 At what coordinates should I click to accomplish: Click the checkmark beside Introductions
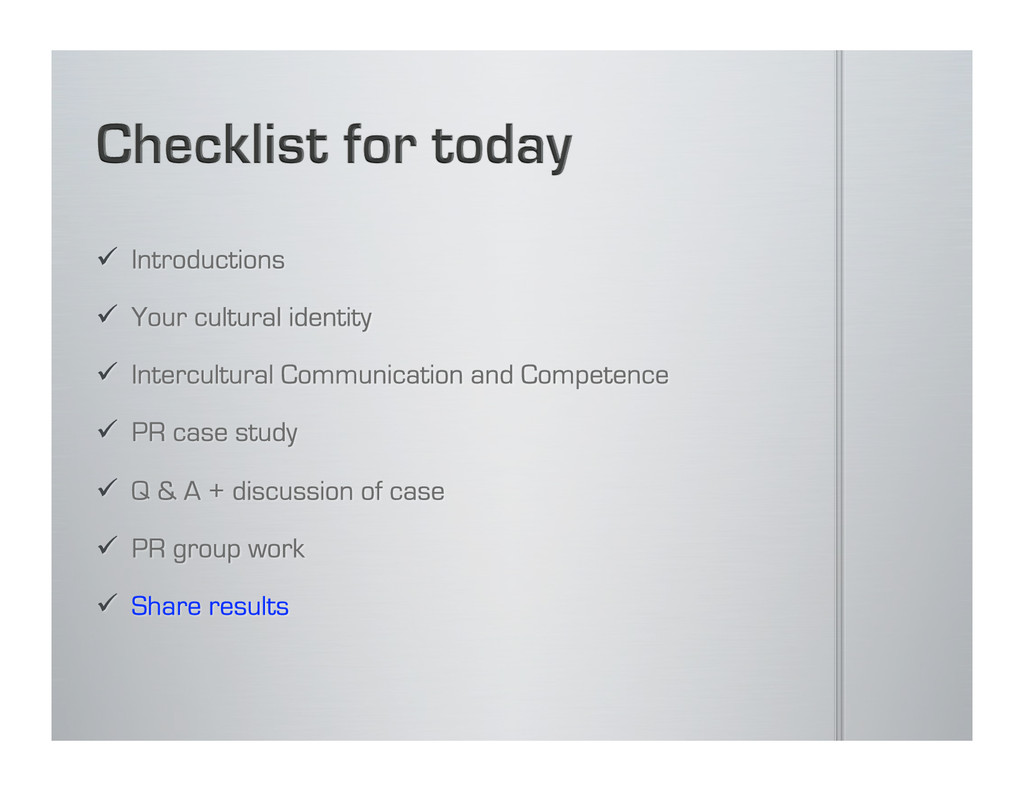coord(107,257)
